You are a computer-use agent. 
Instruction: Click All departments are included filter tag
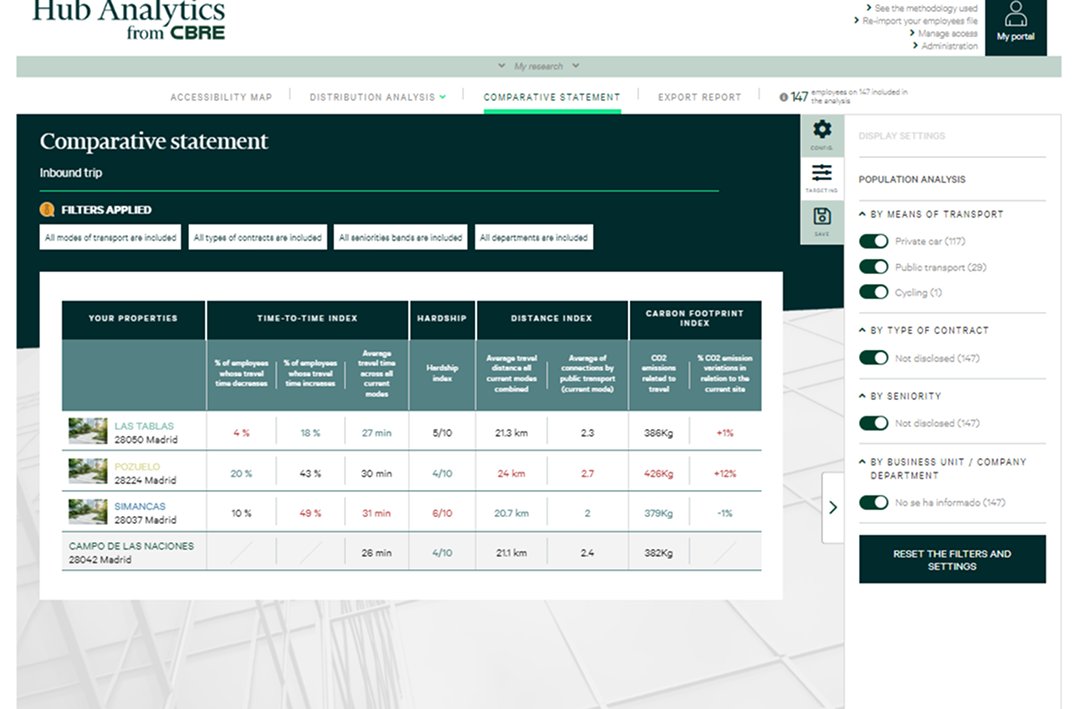point(534,237)
